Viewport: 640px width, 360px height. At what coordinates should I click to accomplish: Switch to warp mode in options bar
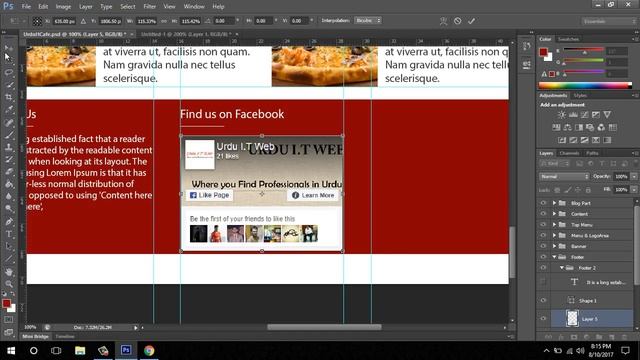click(443, 21)
